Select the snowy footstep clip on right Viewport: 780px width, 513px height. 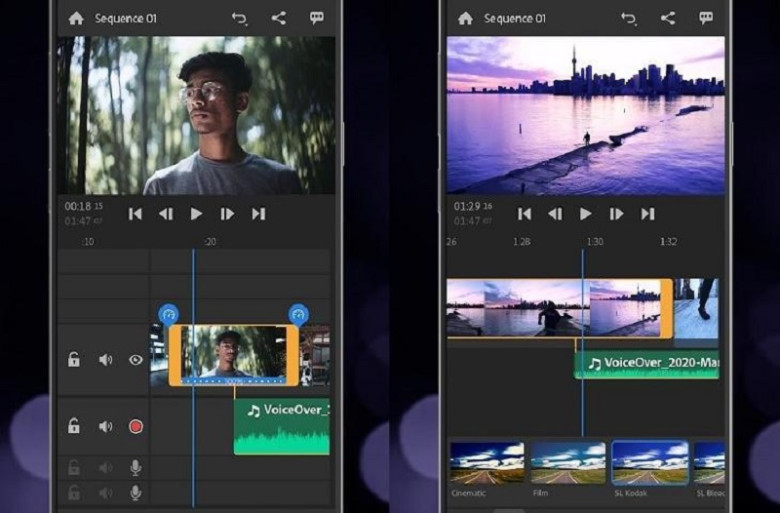point(696,309)
